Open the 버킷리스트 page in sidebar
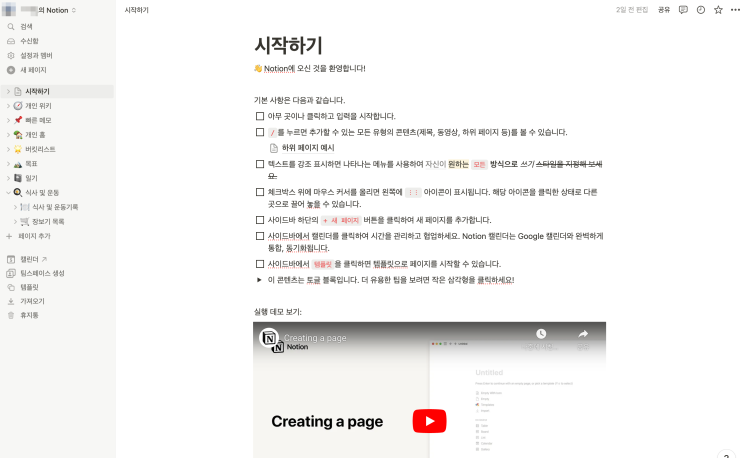This screenshot has width=743, height=458. tap(40, 149)
